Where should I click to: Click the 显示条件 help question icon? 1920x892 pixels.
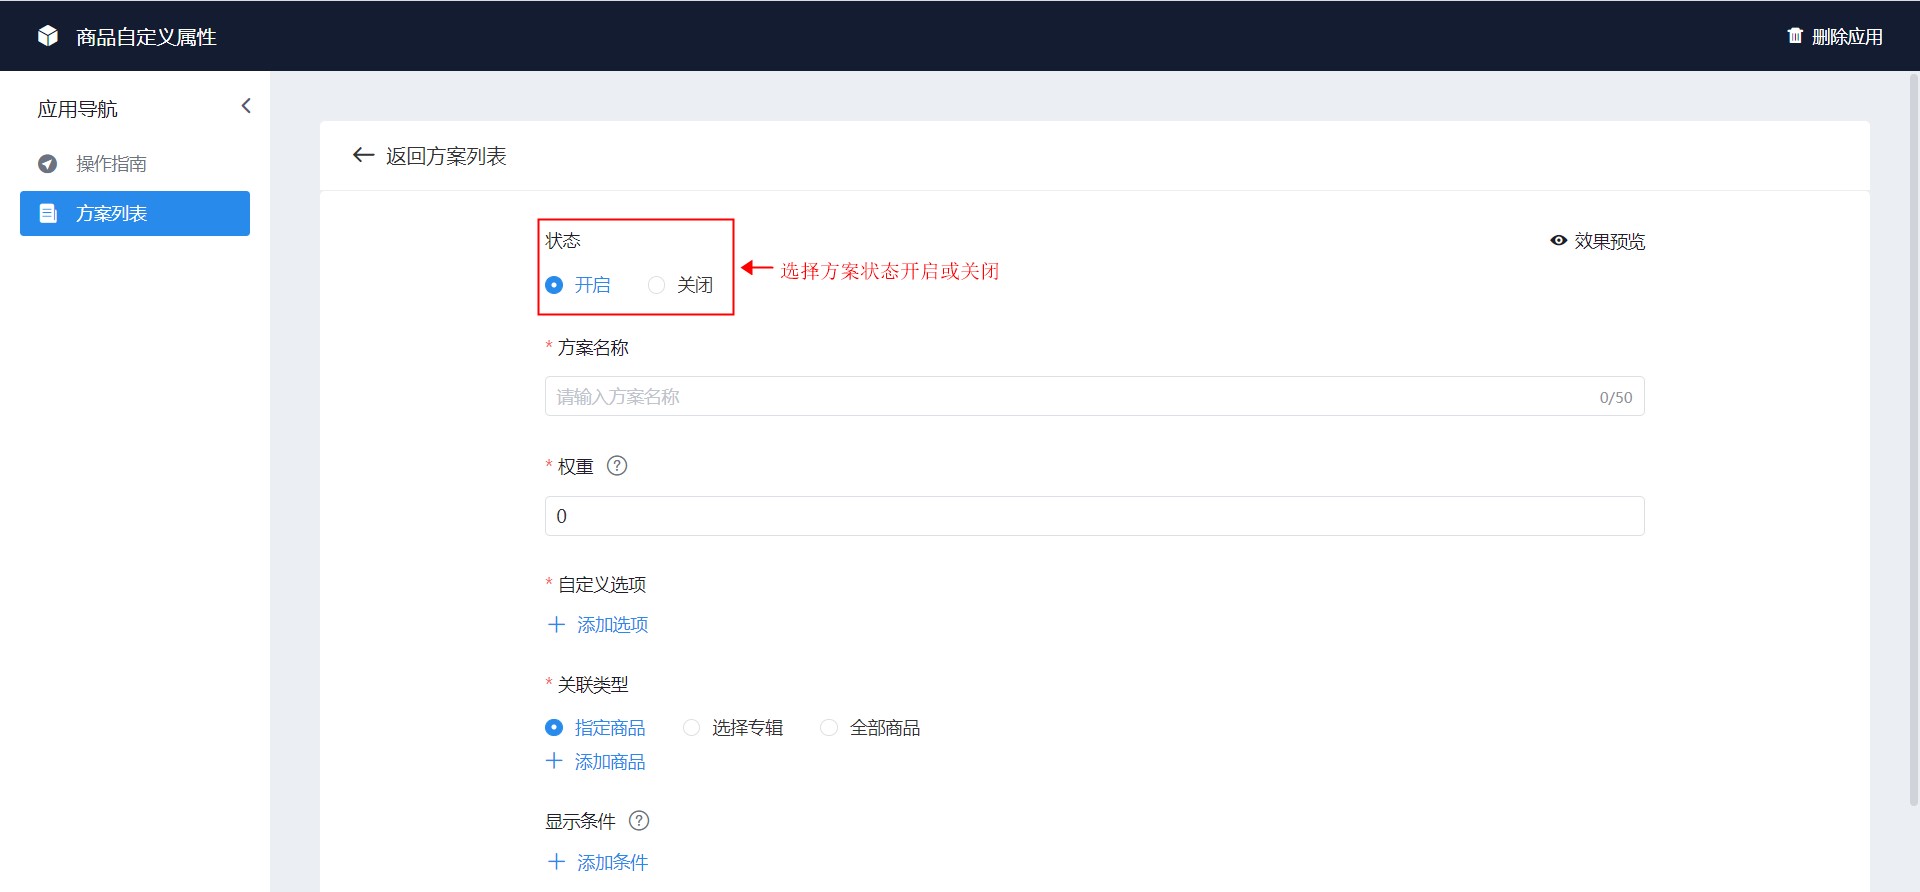click(639, 821)
